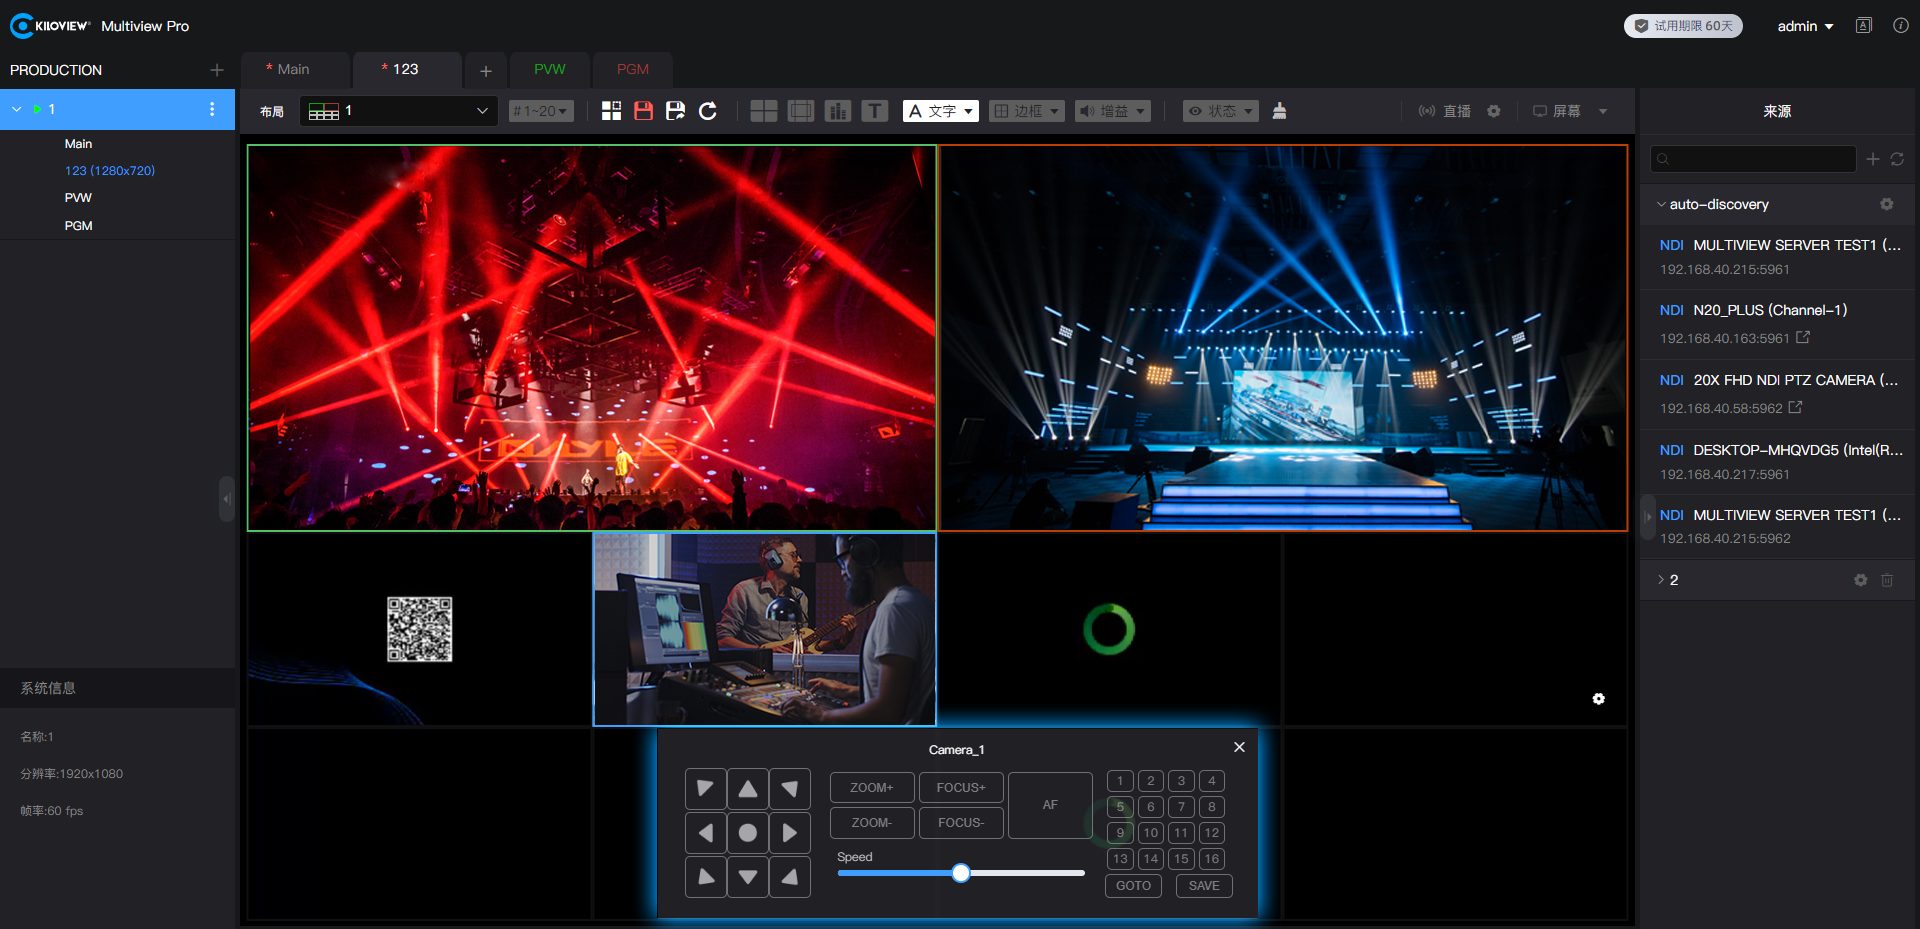1920x929 pixels.
Task: Open auto-discovery group settings gear
Action: 1886,204
